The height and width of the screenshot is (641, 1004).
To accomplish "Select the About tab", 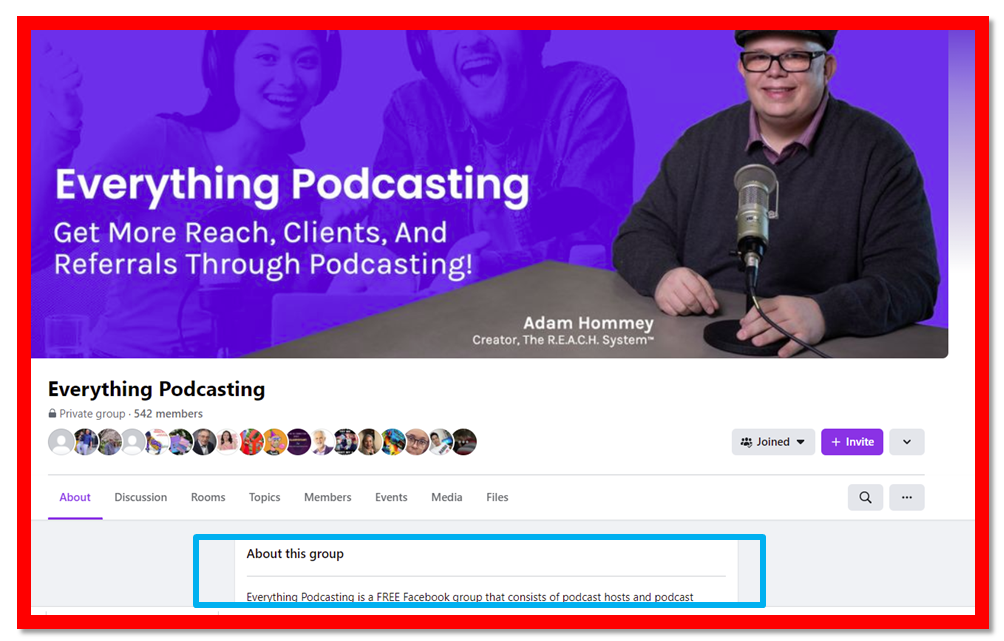I will 75,497.
